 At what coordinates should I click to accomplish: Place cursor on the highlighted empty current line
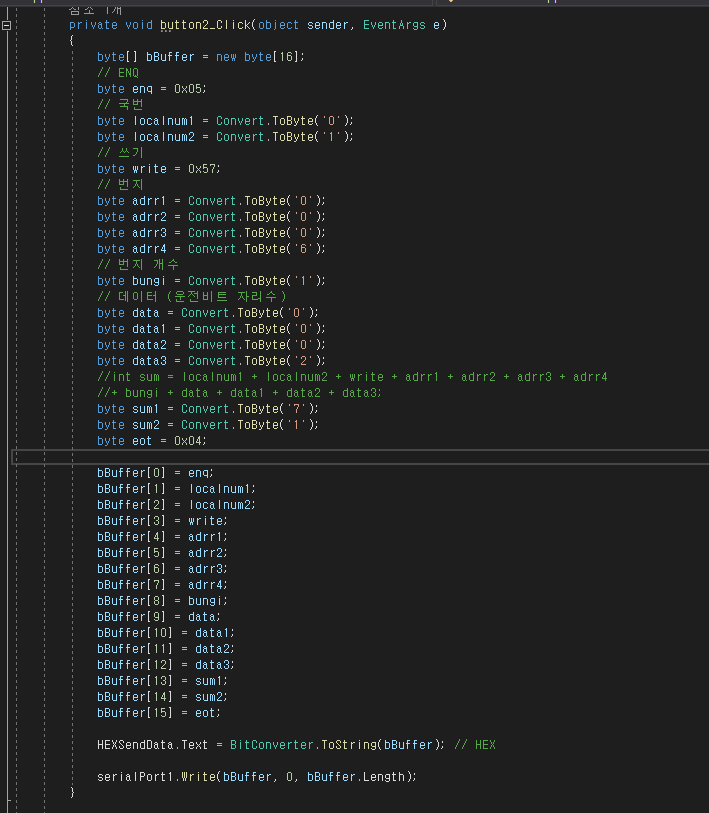(360, 457)
